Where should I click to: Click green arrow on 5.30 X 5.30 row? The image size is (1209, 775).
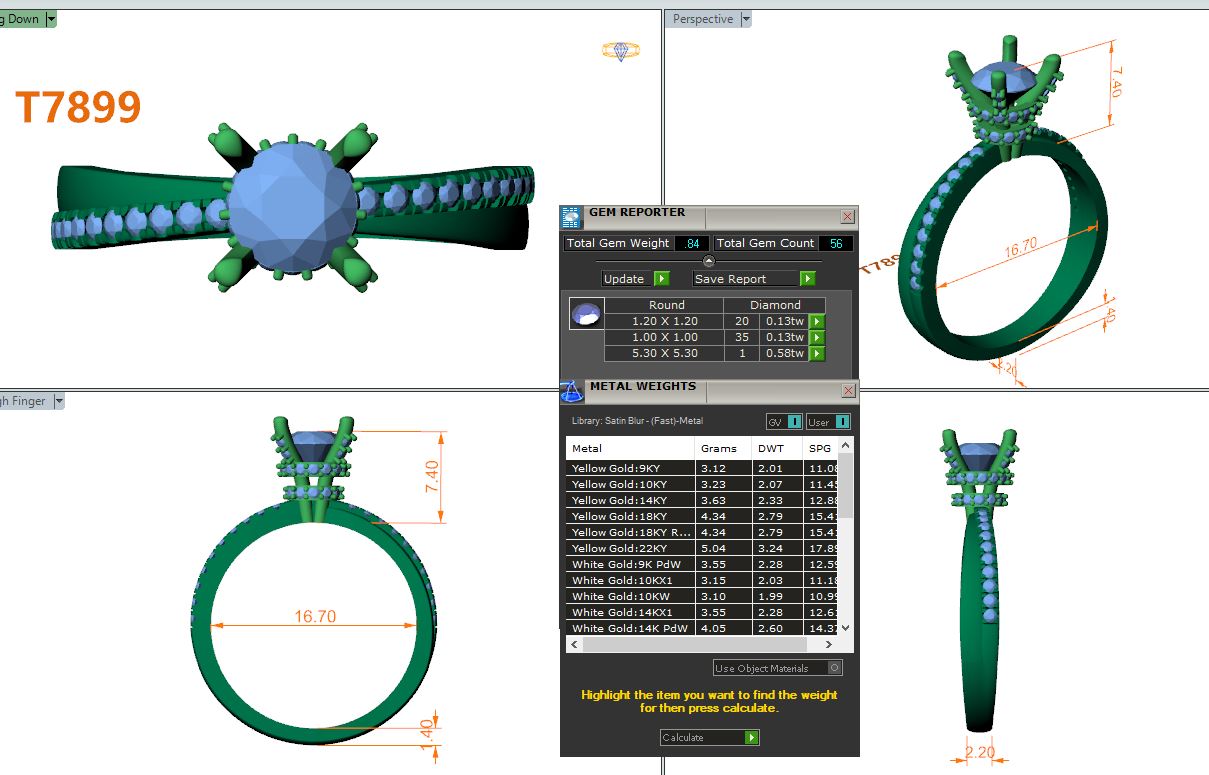pyautogui.click(x=817, y=354)
